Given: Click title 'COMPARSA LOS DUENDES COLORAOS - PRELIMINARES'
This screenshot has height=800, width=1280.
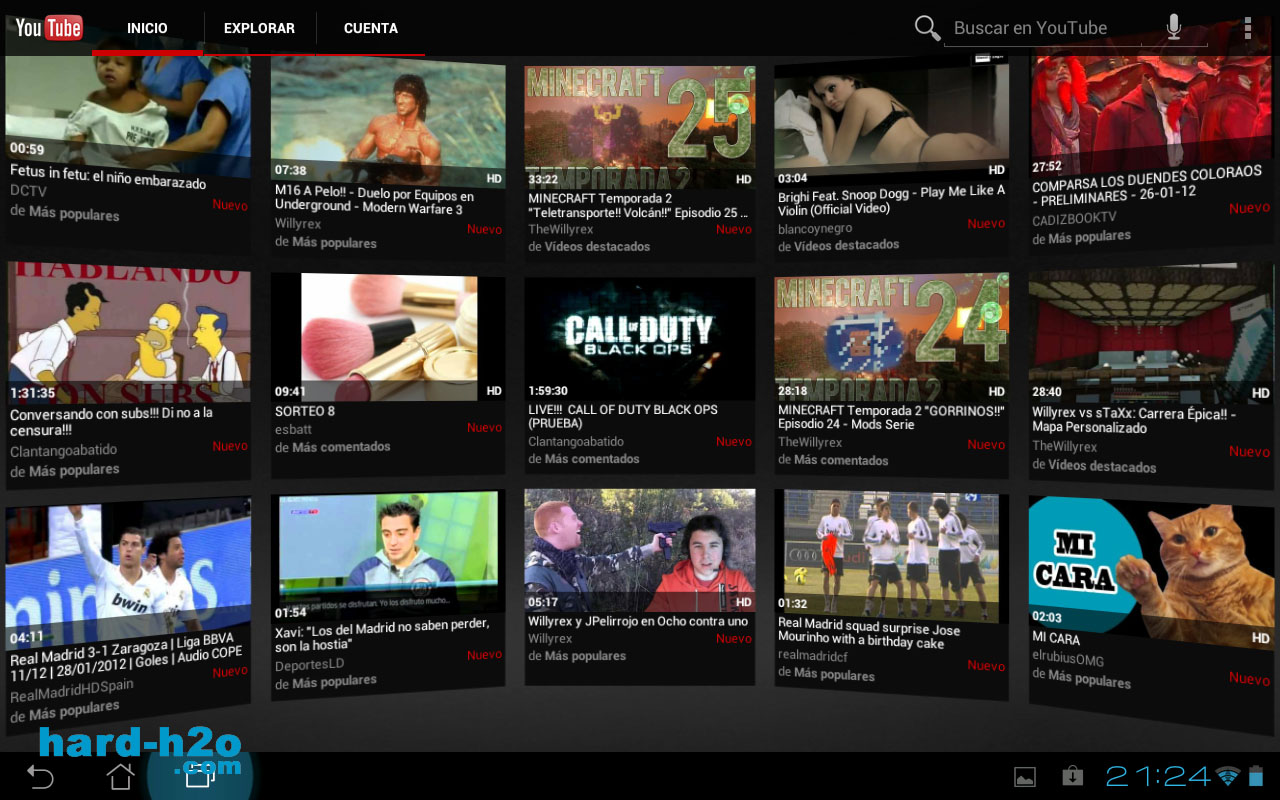Looking at the screenshot, I should click(1147, 185).
